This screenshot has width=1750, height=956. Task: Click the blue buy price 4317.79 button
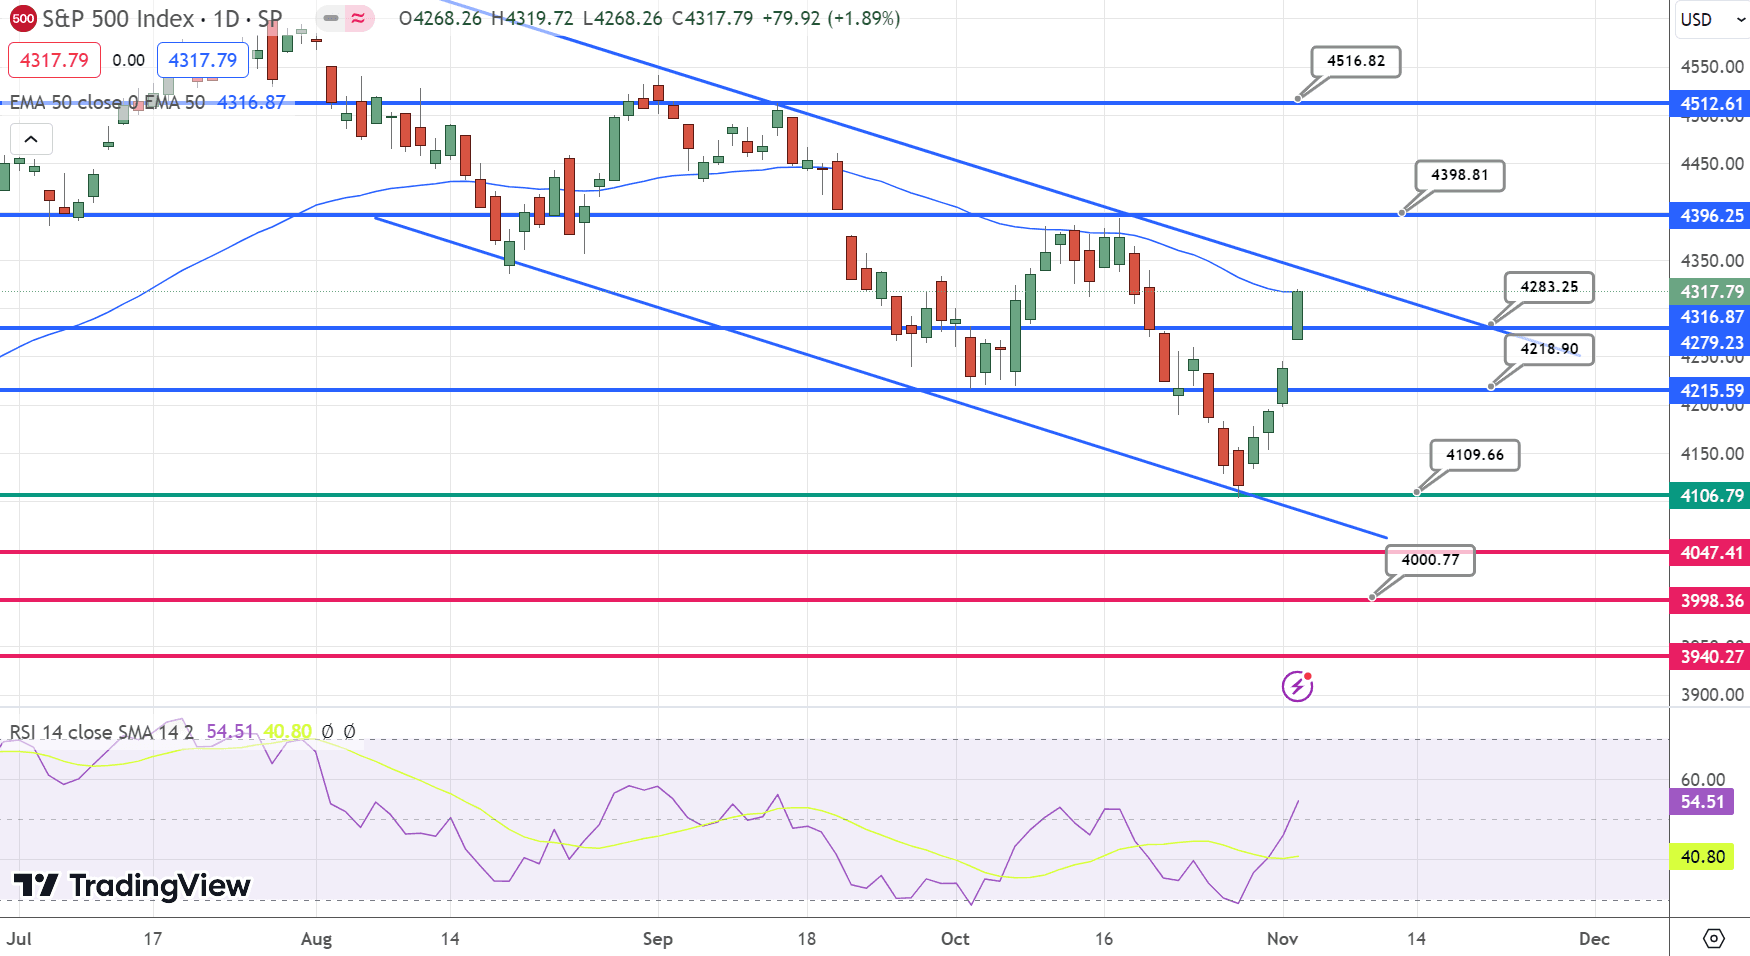203,60
